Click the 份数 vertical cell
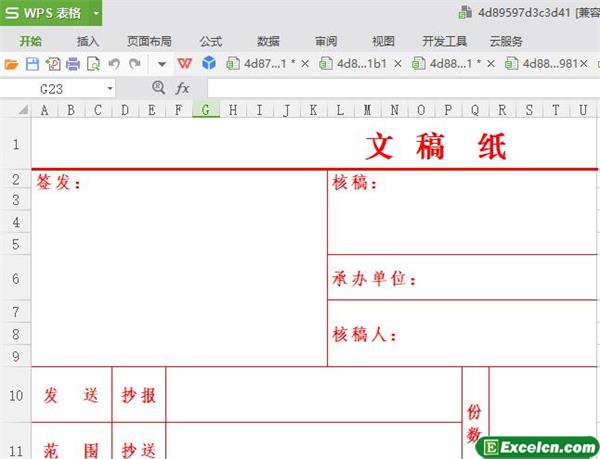This screenshot has height=459, width=600. click(x=475, y=413)
